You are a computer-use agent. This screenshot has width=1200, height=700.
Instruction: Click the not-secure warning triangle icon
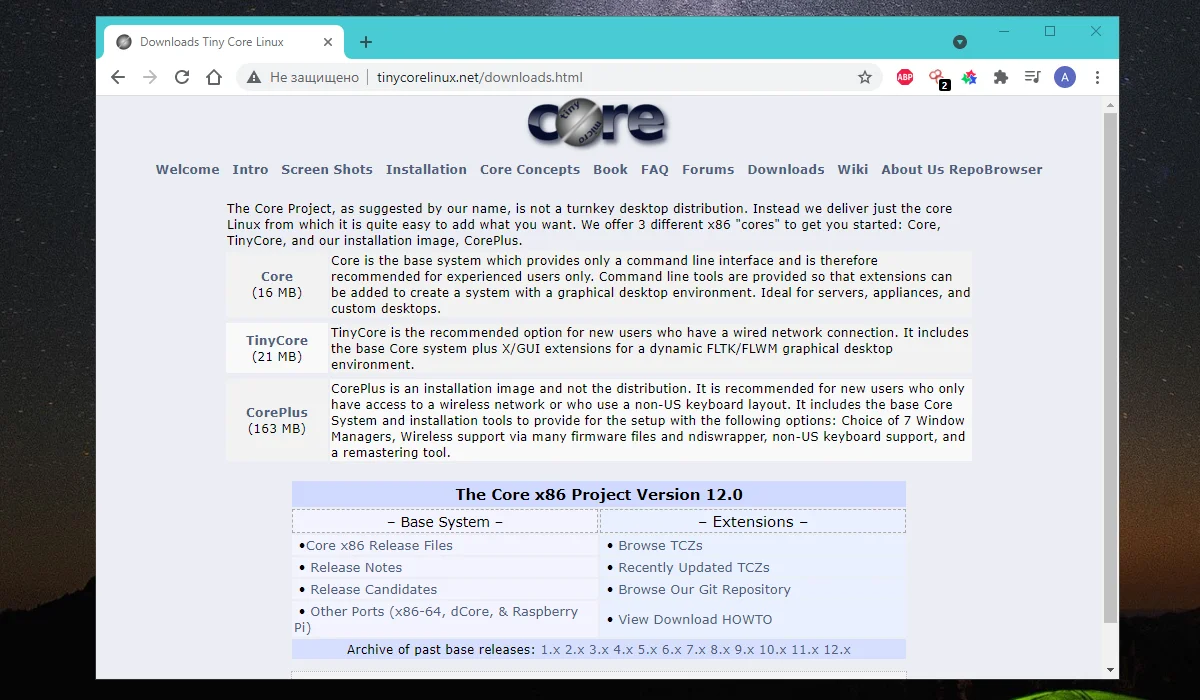(x=254, y=77)
